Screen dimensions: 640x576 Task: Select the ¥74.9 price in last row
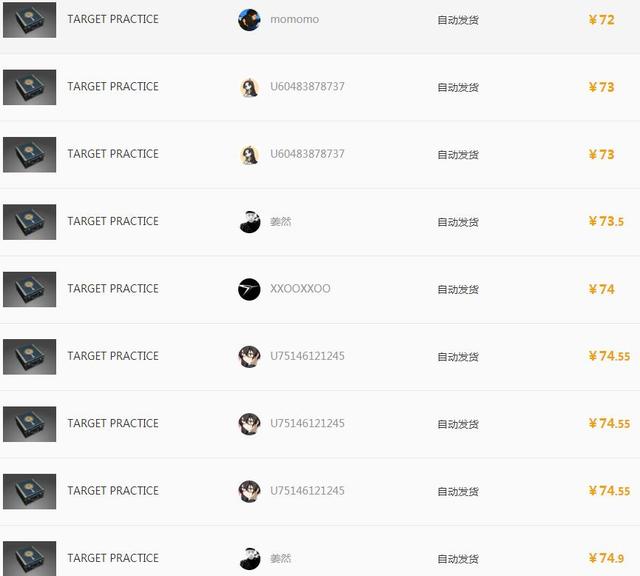click(606, 558)
